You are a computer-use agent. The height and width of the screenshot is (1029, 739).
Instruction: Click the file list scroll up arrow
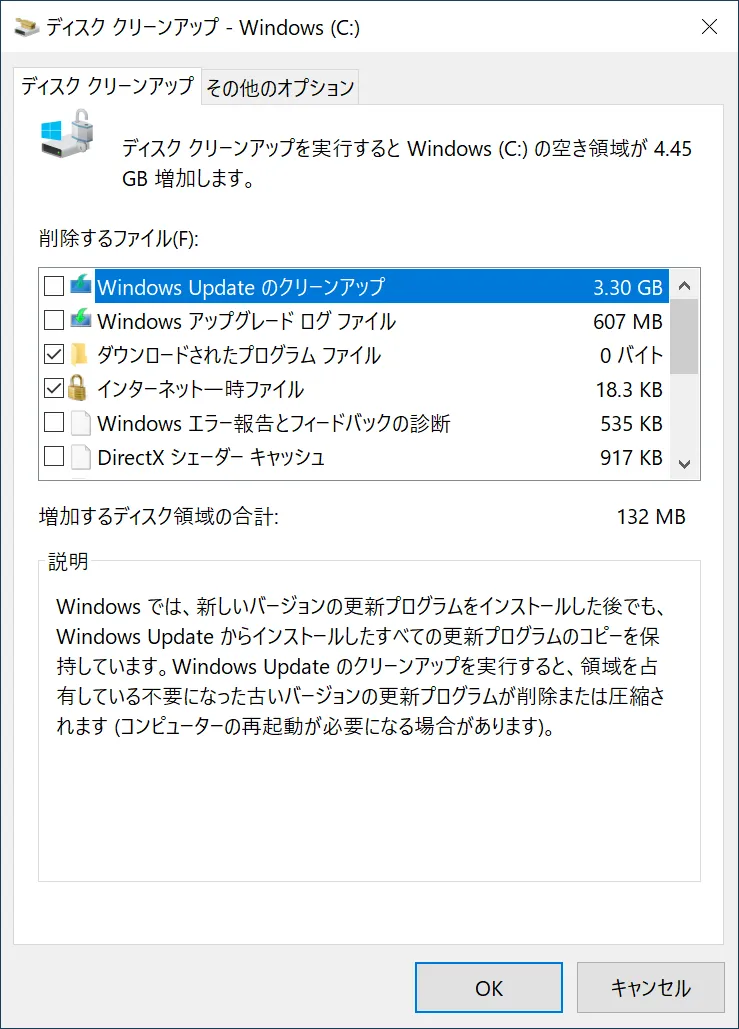point(685,286)
